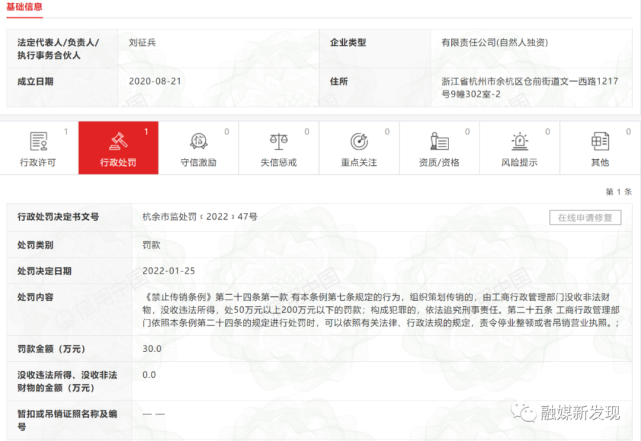Click the 住所 label

coord(338,81)
